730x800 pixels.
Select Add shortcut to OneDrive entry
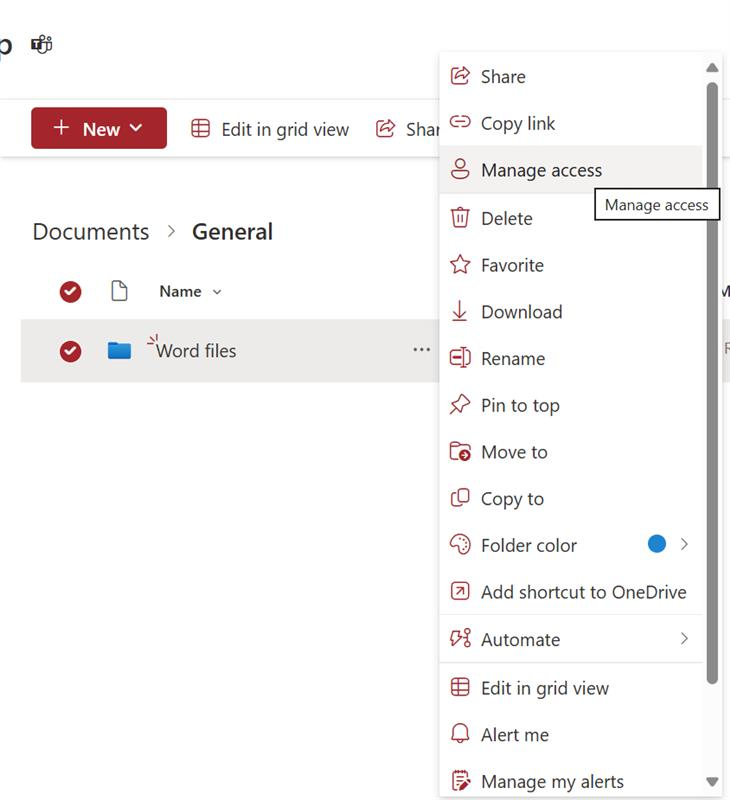(x=571, y=592)
